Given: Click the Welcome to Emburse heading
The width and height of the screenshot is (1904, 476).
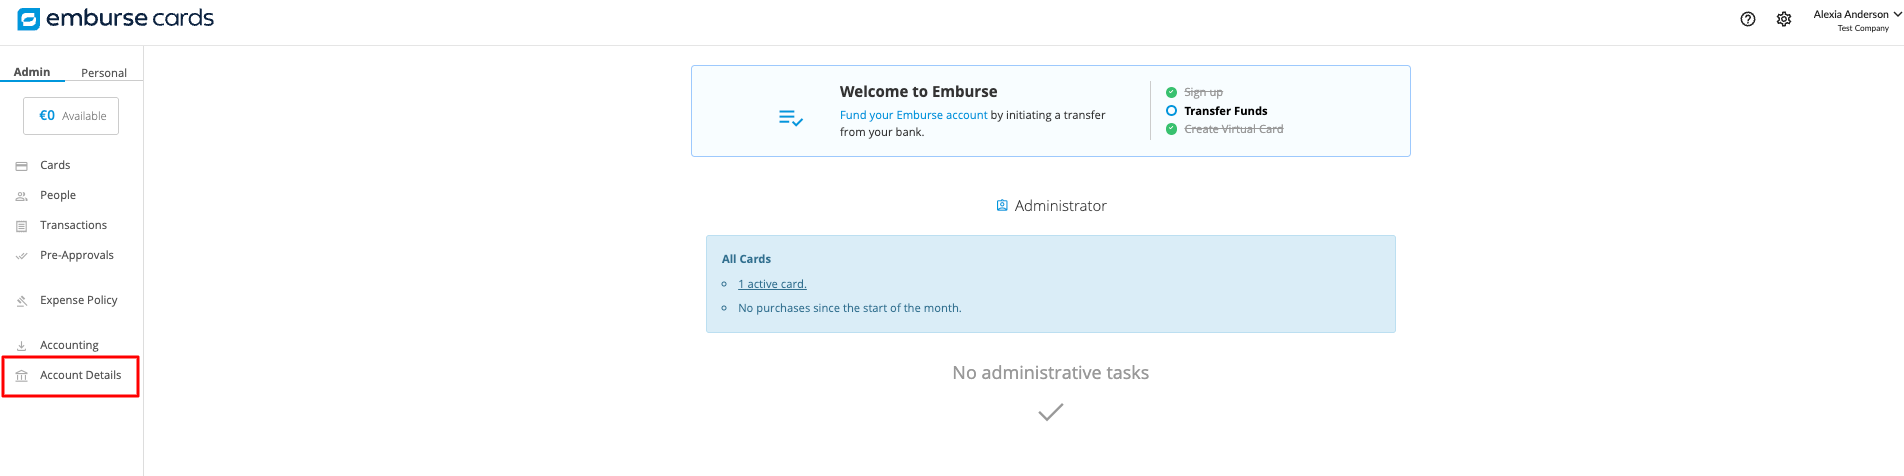Looking at the screenshot, I should click(918, 91).
